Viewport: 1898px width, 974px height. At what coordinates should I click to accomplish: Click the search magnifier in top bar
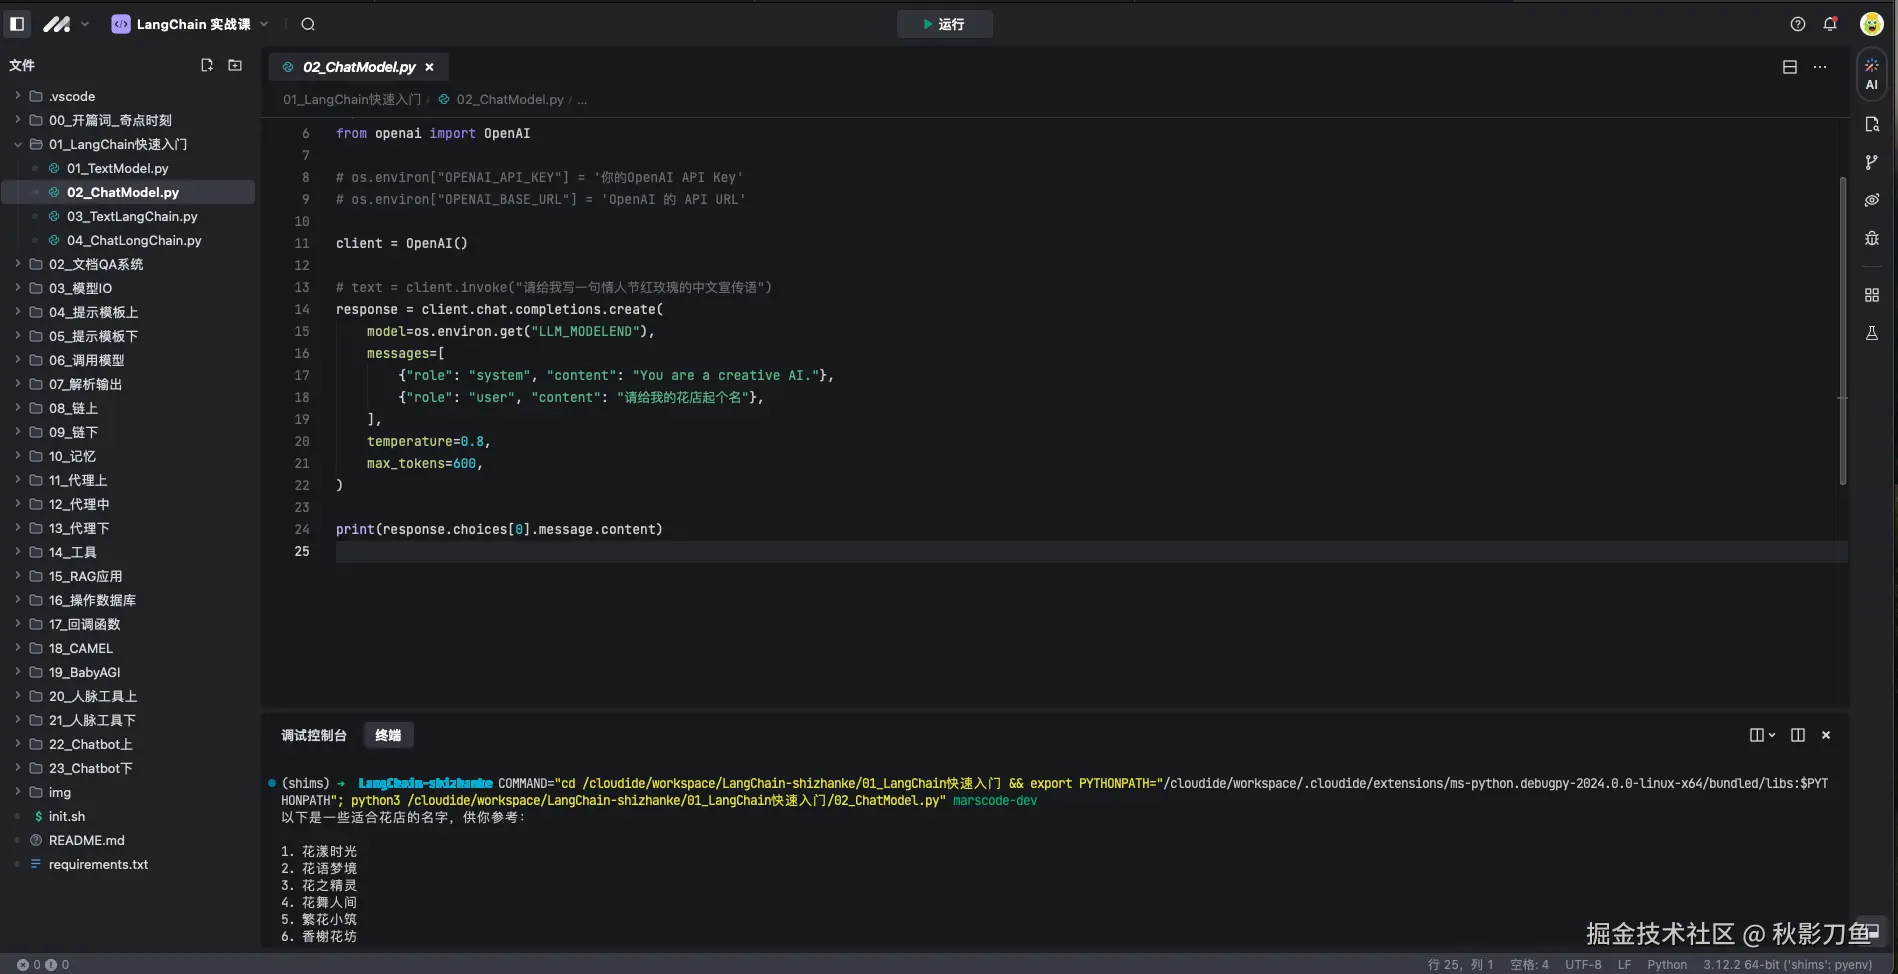tap(308, 24)
